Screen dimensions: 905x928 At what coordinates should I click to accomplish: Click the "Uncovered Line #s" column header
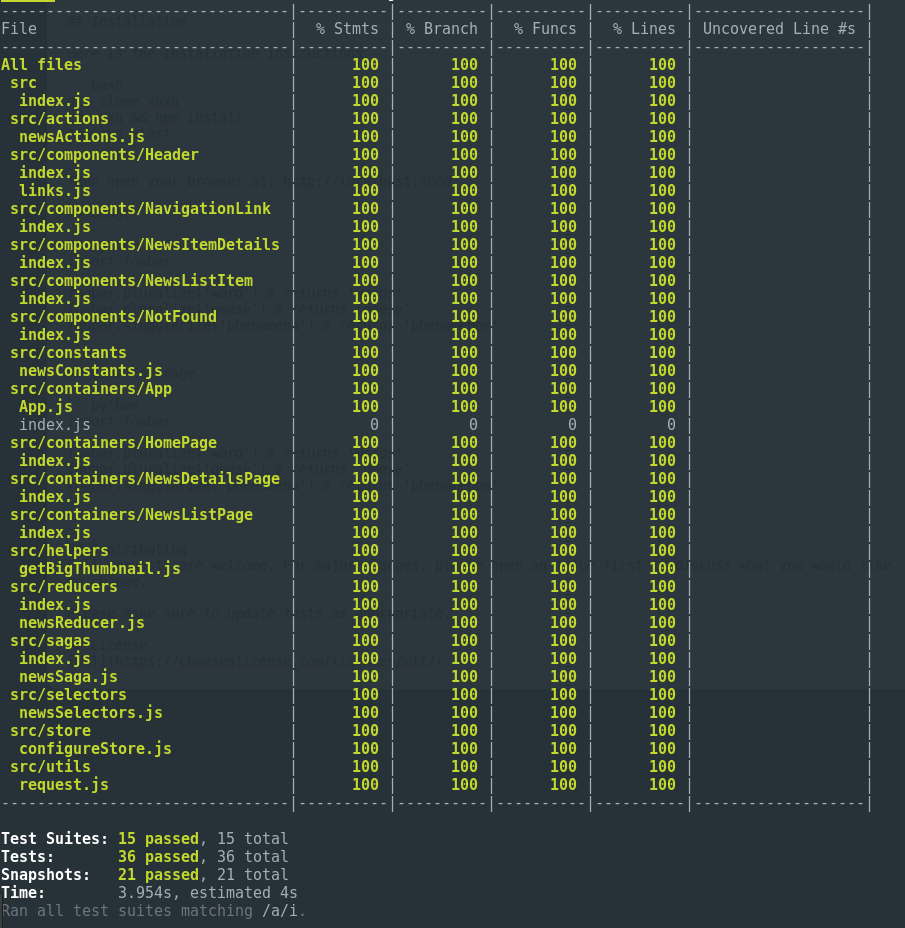[x=779, y=29]
